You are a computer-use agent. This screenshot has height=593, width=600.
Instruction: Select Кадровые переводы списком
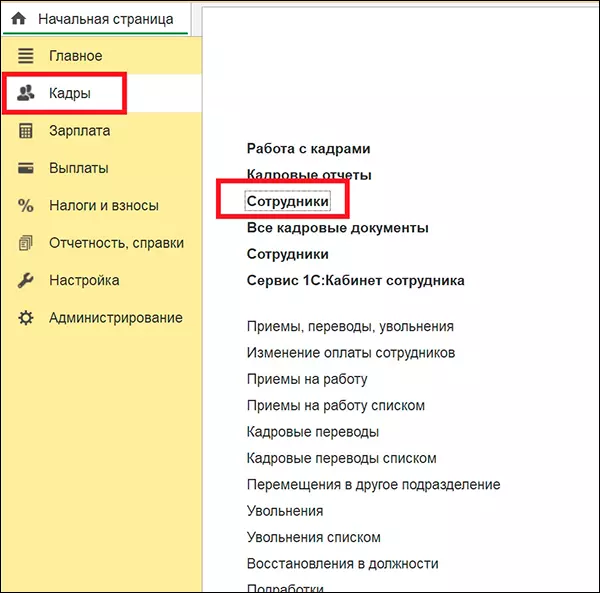(341, 458)
